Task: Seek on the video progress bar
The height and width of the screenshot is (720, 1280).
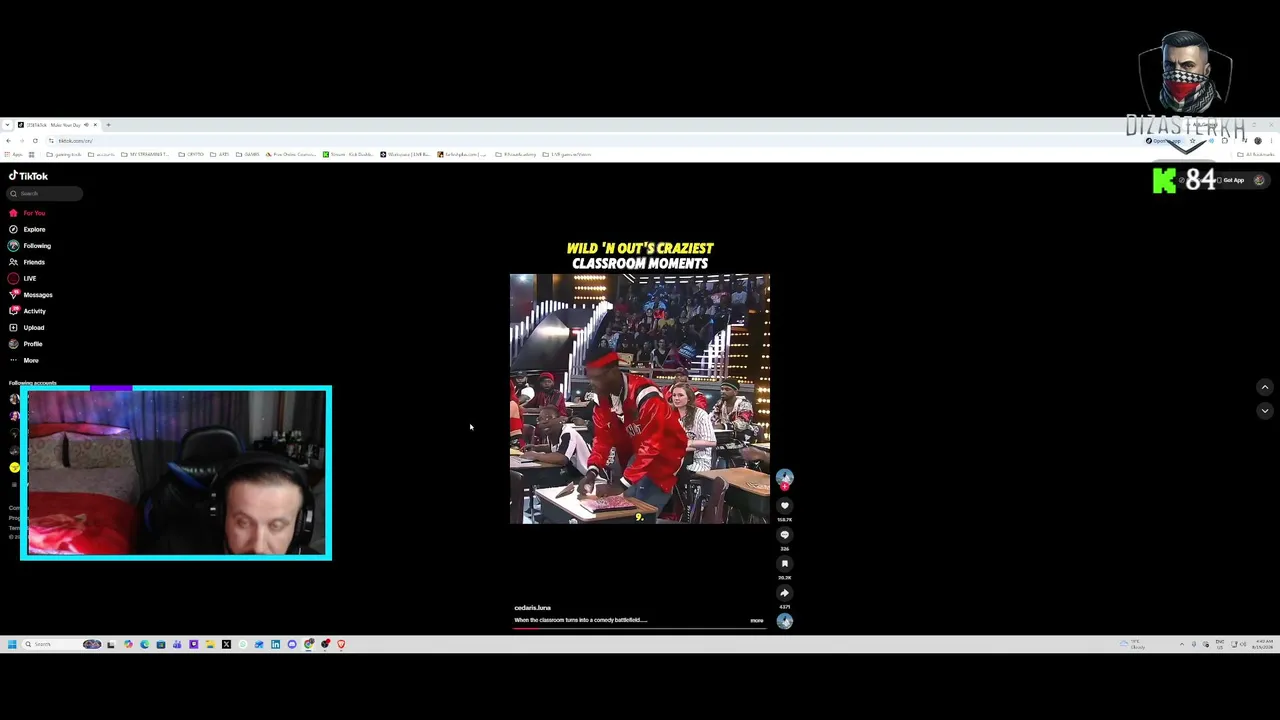Action: pyautogui.click(x=640, y=628)
